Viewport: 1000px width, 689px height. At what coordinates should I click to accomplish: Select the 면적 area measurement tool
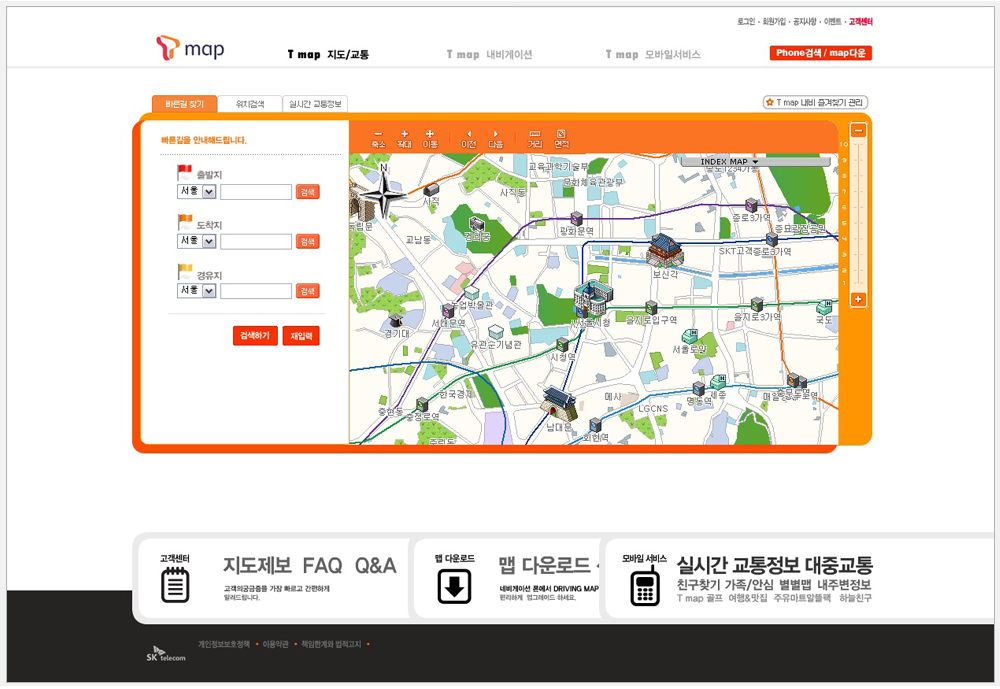point(561,138)
